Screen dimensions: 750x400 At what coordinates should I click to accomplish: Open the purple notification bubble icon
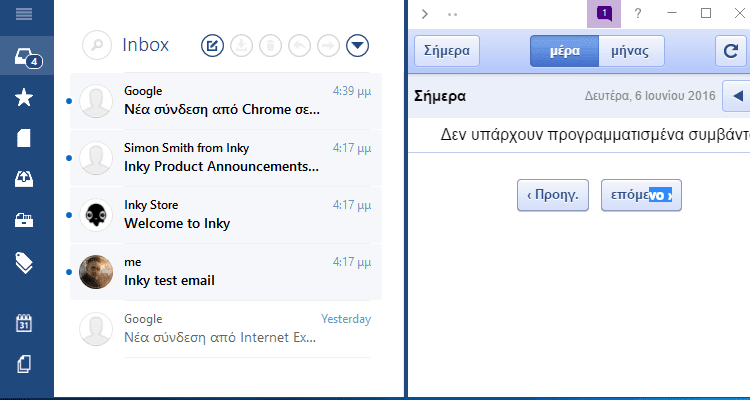(x=604, y=14)
